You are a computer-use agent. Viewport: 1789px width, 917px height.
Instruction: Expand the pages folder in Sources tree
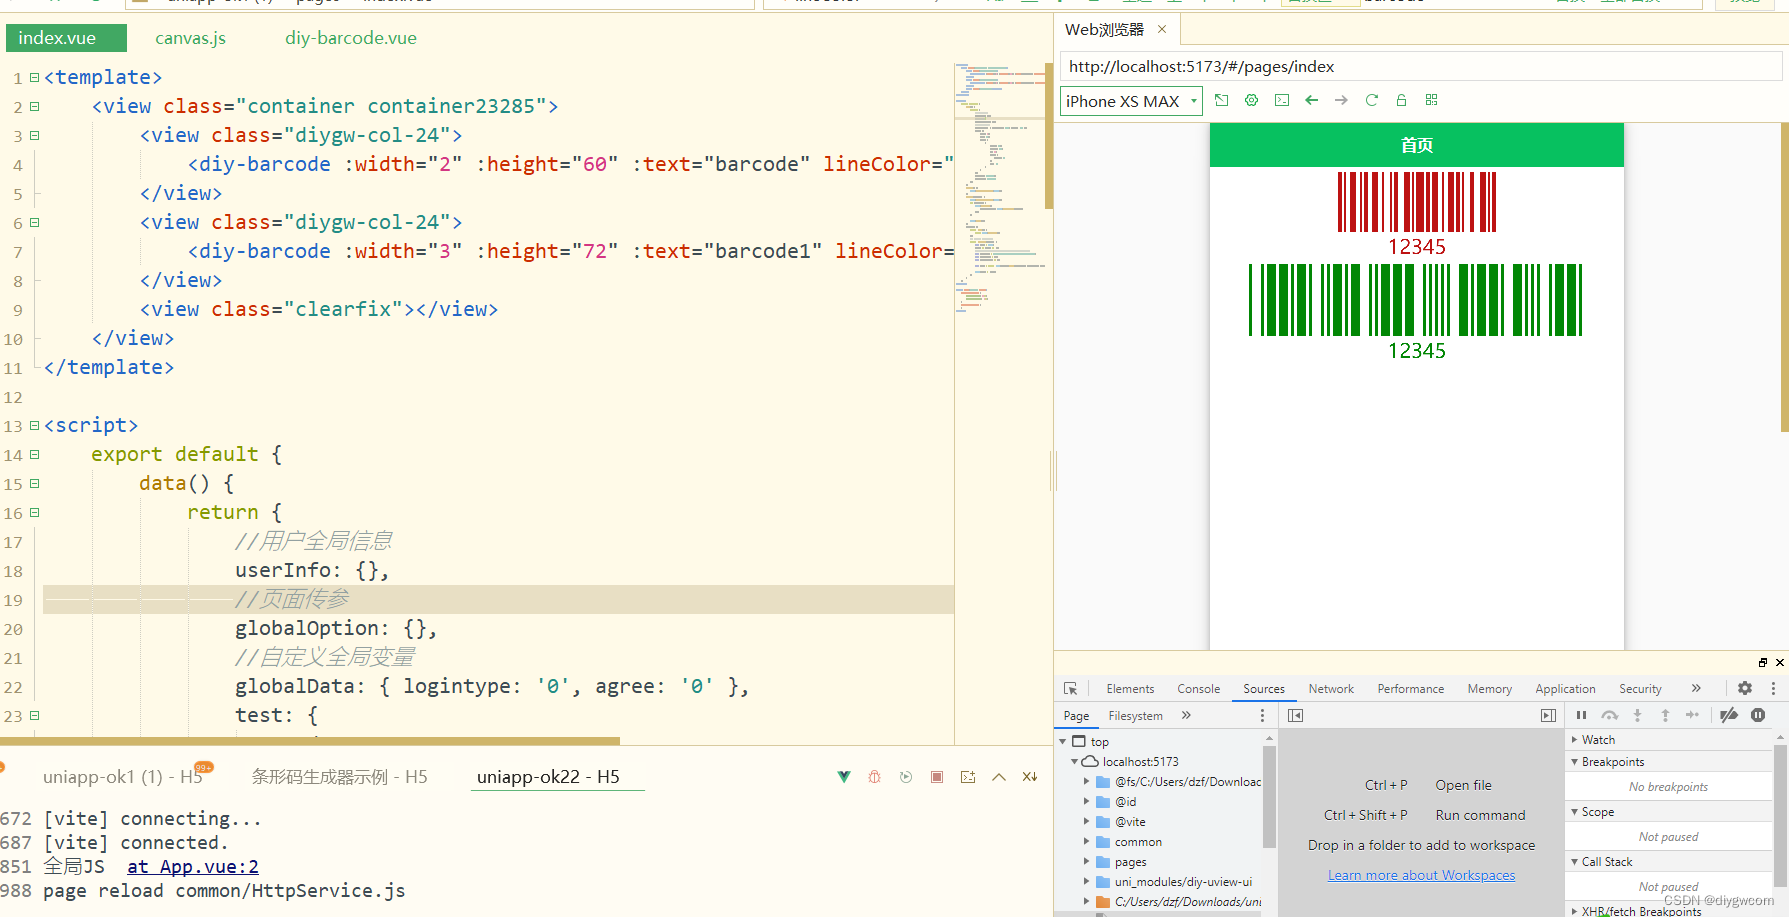tap(1087, 862)
